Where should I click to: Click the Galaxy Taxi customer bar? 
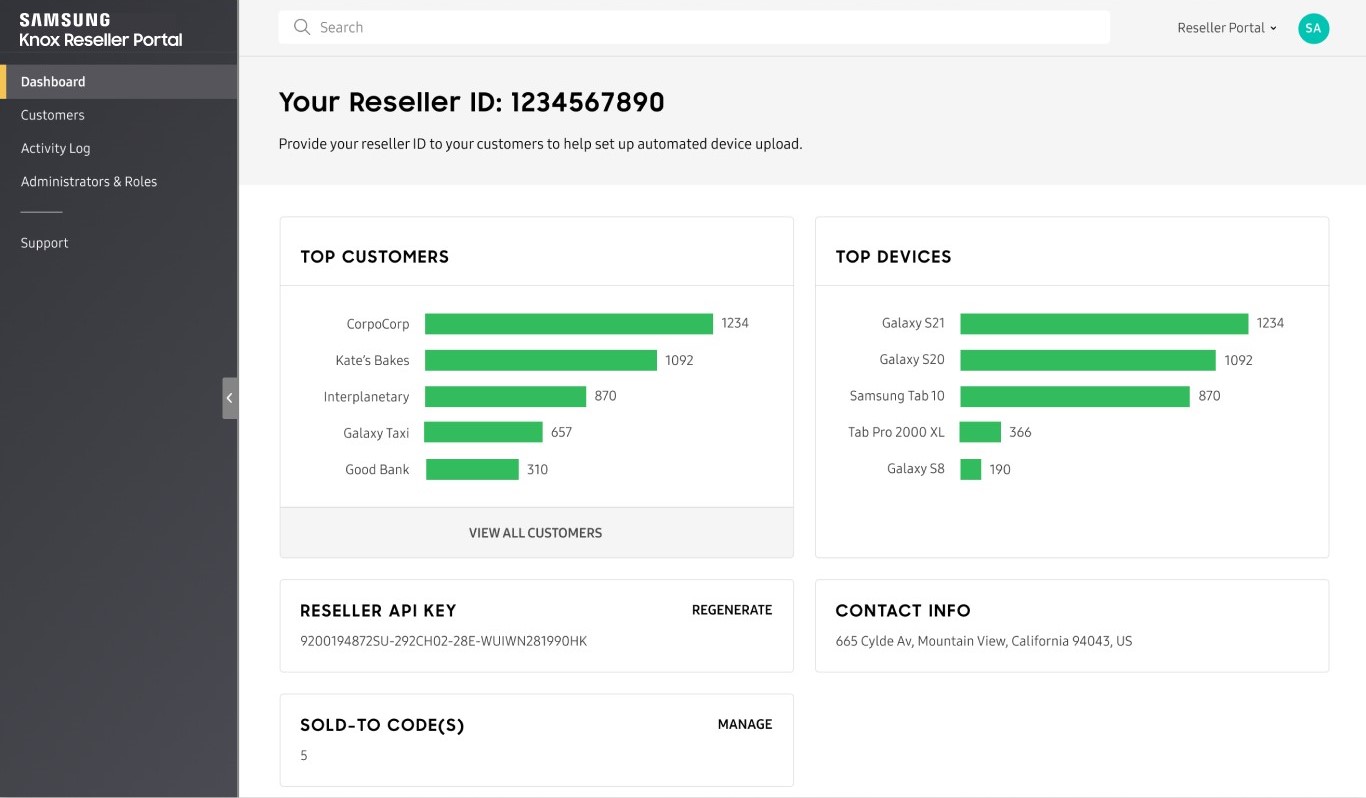coord(483,432)
